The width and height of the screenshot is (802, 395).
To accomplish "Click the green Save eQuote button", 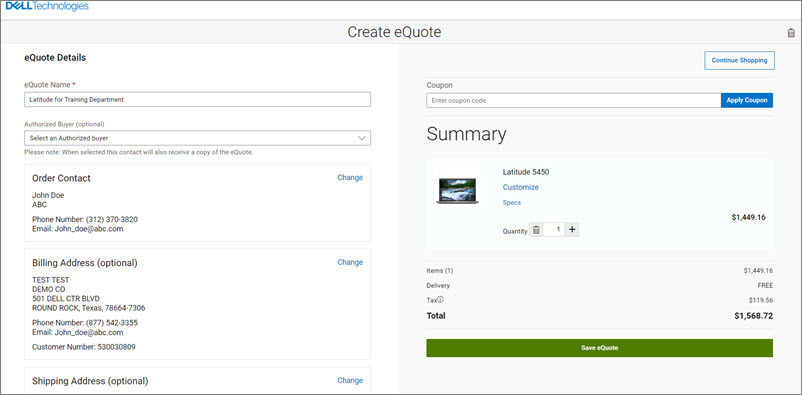I will (599, 348).
